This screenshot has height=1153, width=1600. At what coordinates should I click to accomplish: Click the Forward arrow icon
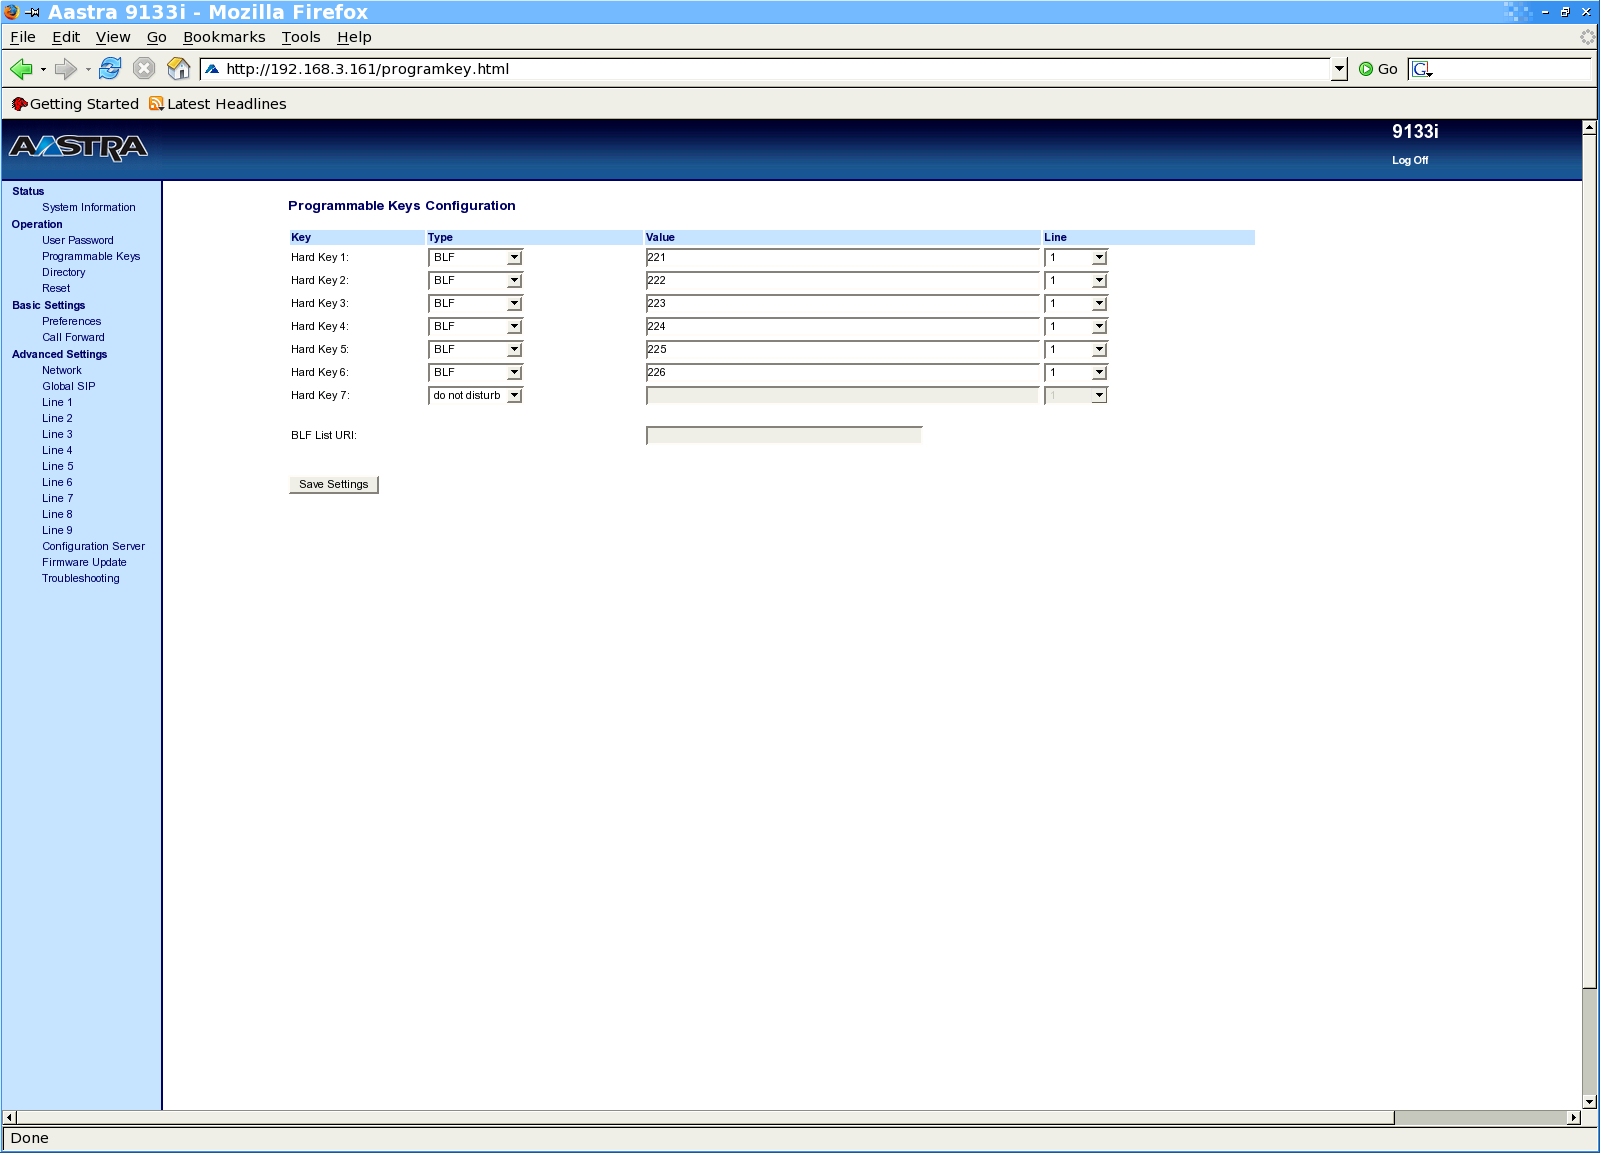point(65,69)
